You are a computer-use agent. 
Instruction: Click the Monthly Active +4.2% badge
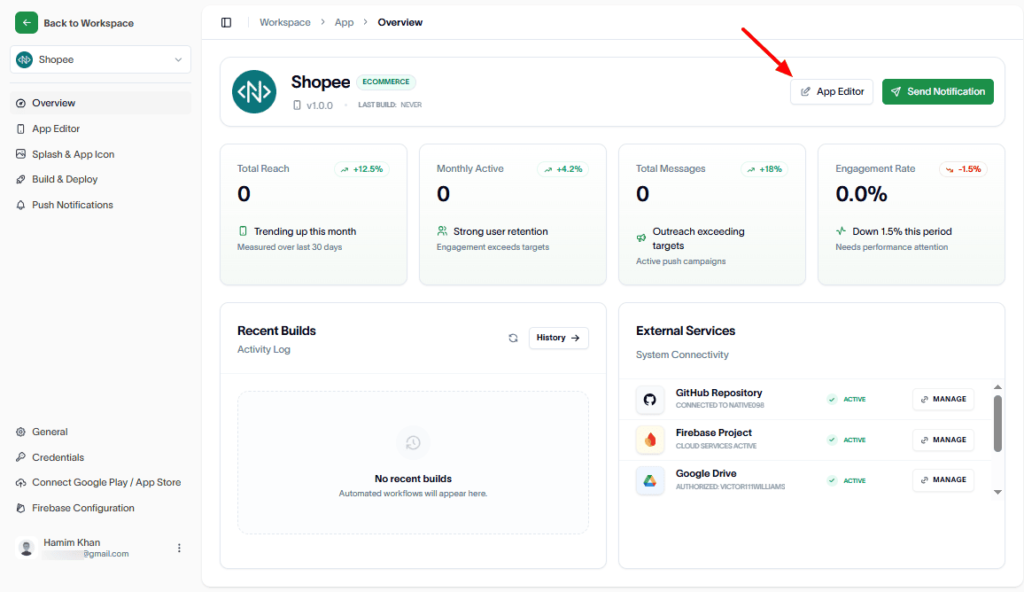coord(563,169)
